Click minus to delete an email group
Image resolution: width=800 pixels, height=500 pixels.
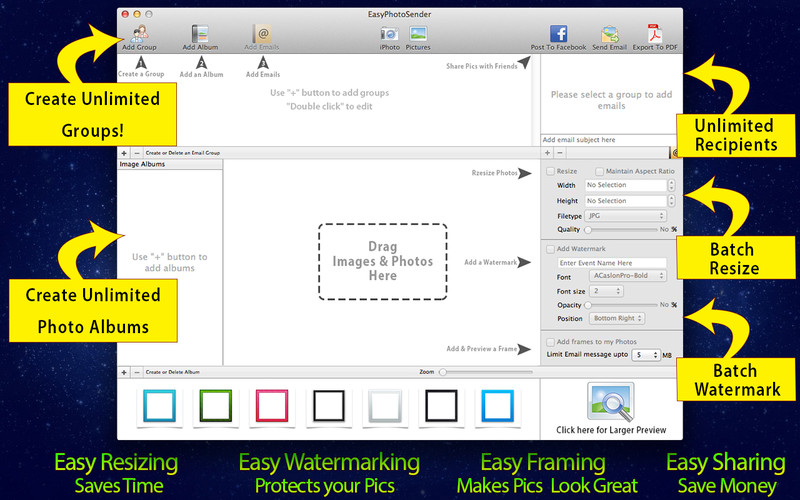[137, 153]
